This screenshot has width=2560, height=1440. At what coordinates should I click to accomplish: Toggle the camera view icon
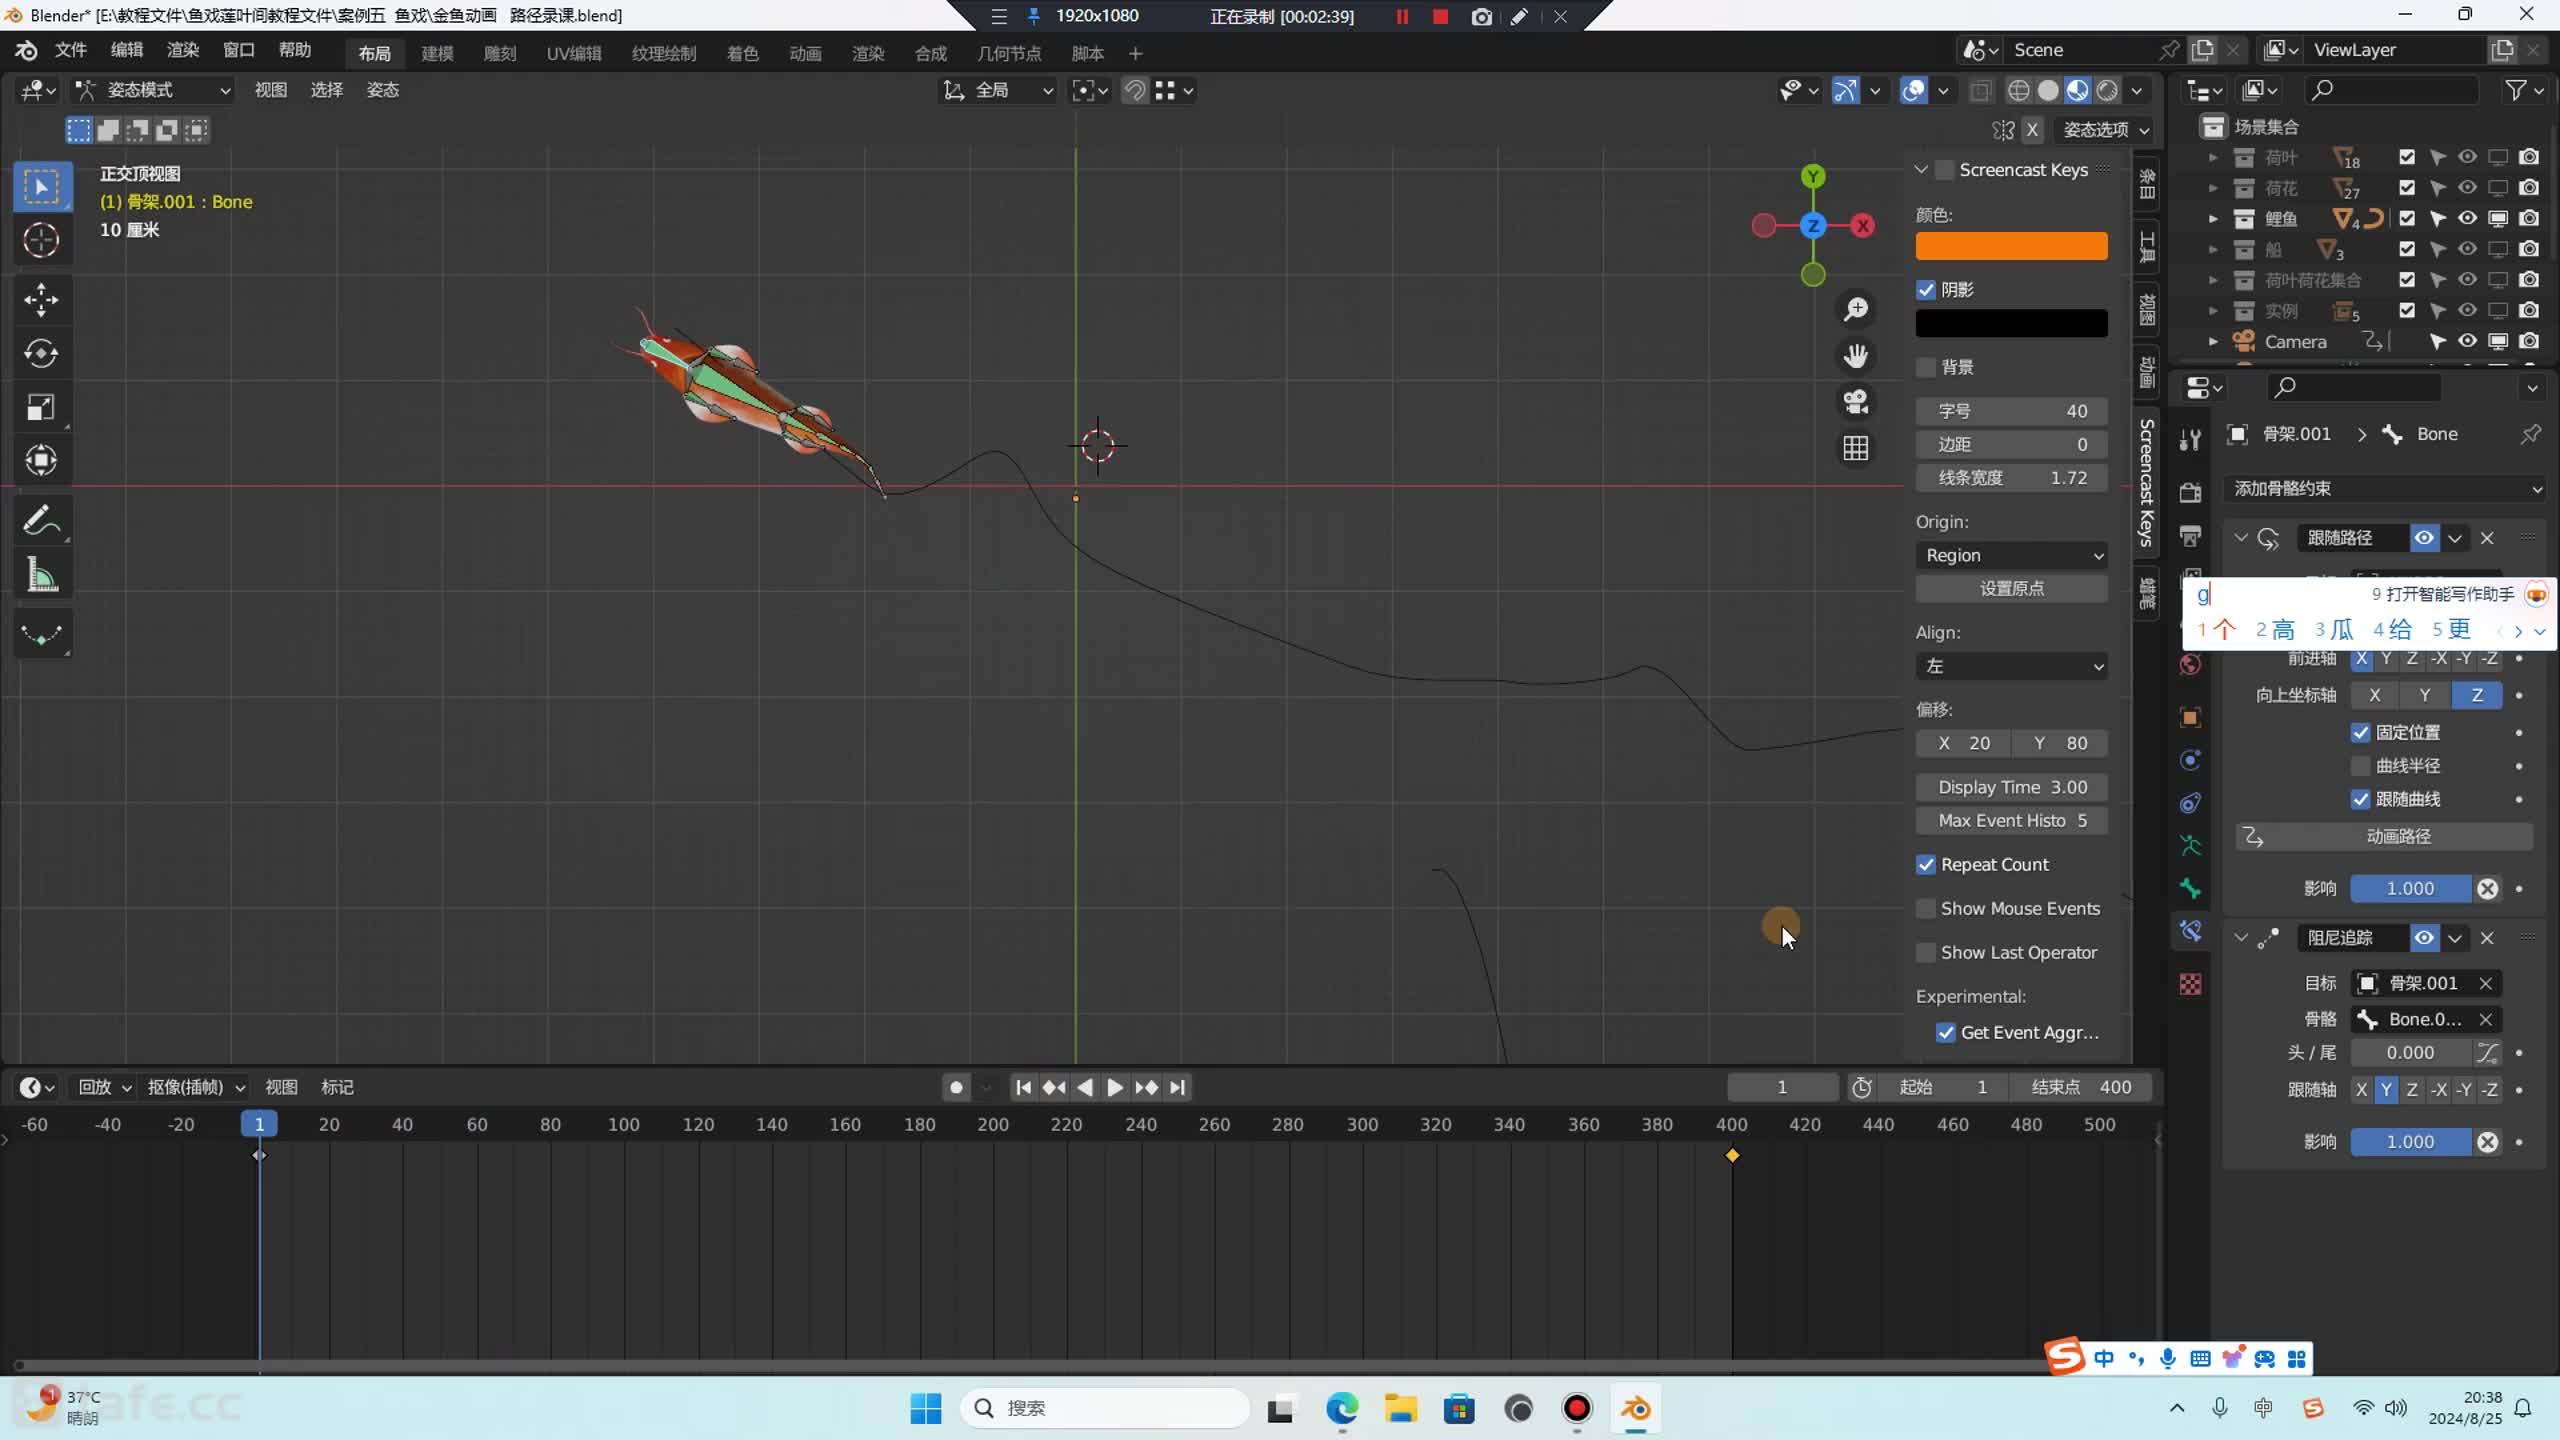click(1856, 402)
